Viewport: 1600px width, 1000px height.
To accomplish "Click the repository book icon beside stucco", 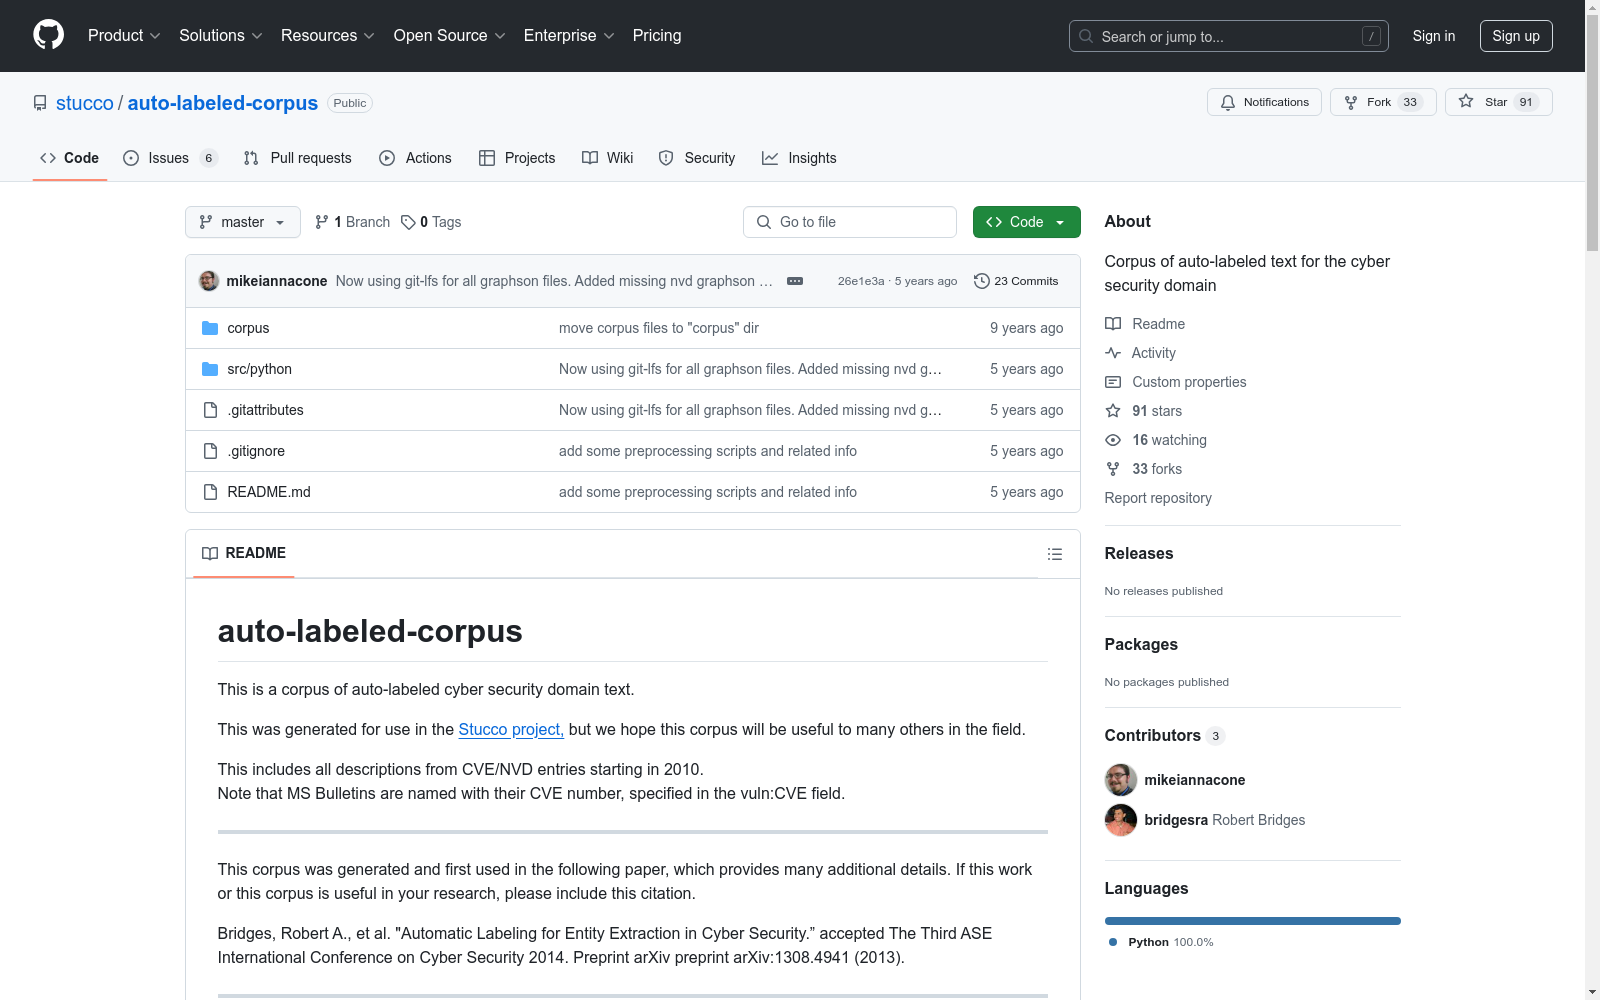I will [40, 103].
